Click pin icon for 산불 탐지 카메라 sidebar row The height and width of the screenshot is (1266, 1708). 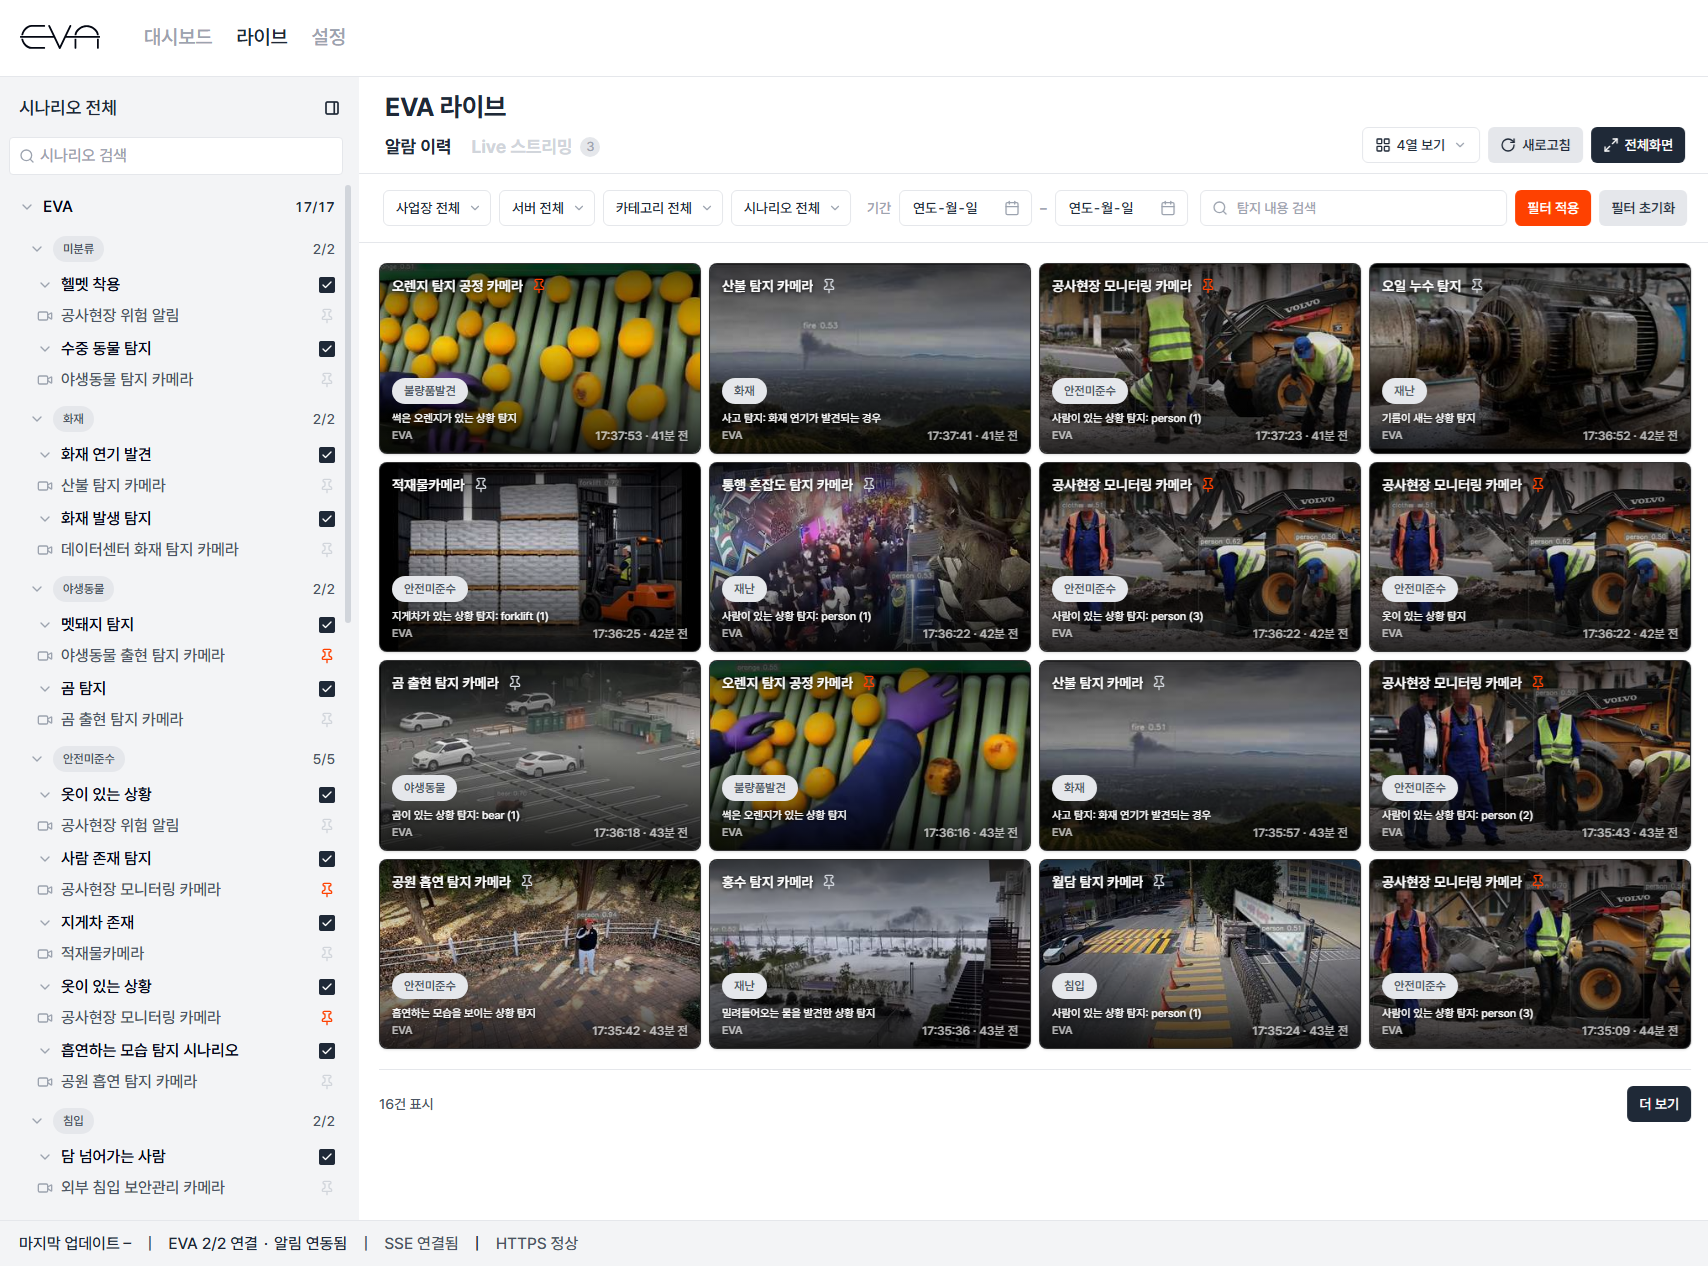[x=327, y=486]
